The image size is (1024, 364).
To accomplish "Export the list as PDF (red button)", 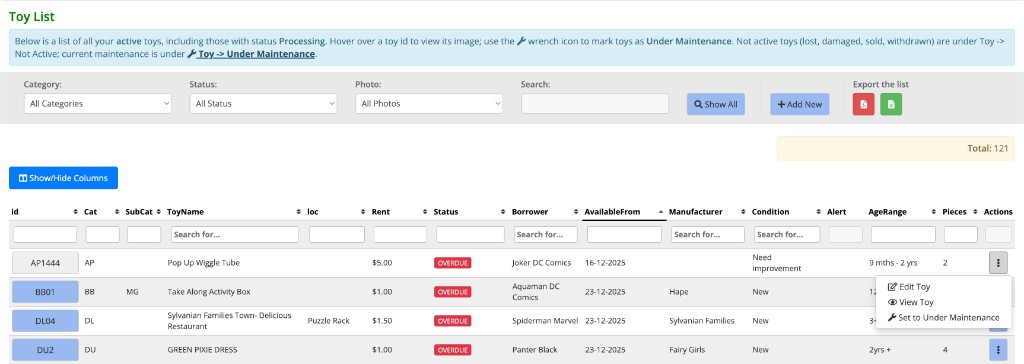I will (x=863, y=105).
